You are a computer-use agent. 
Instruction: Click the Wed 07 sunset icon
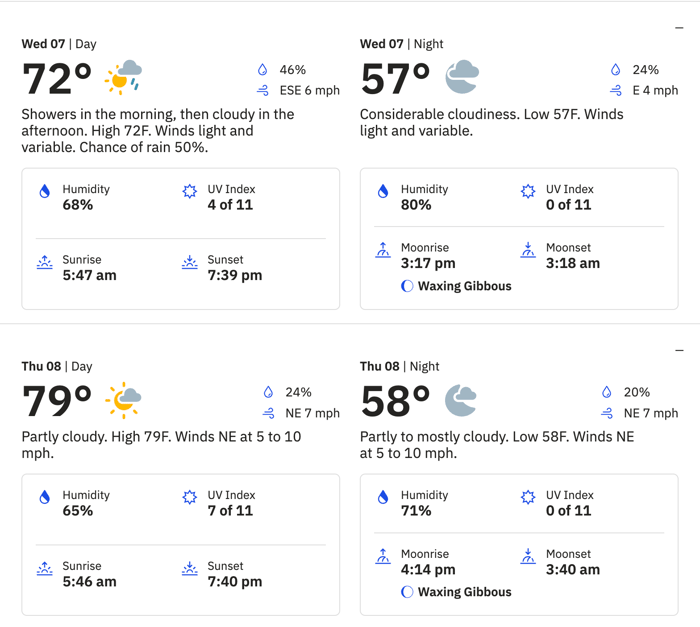pyautogui.click(x=190, y=262)
